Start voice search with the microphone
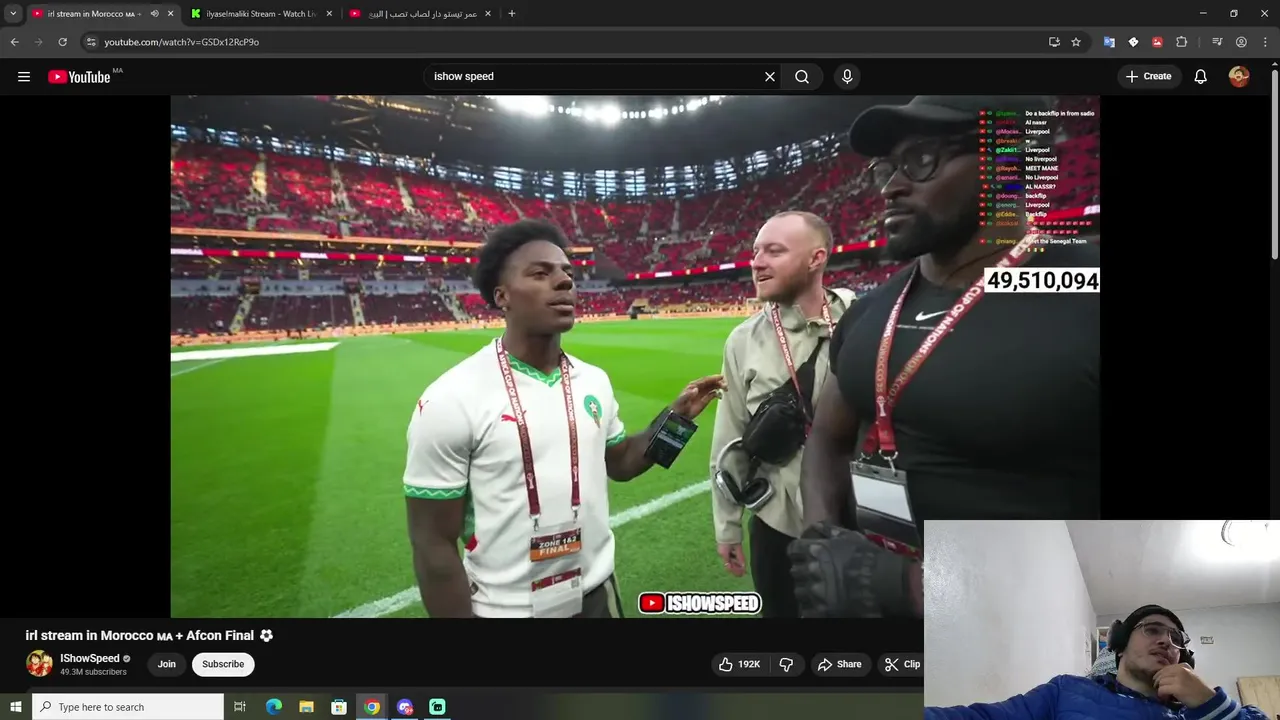Image resolution: width=1280 pixels, height=720 pixels. coord(847,76)
